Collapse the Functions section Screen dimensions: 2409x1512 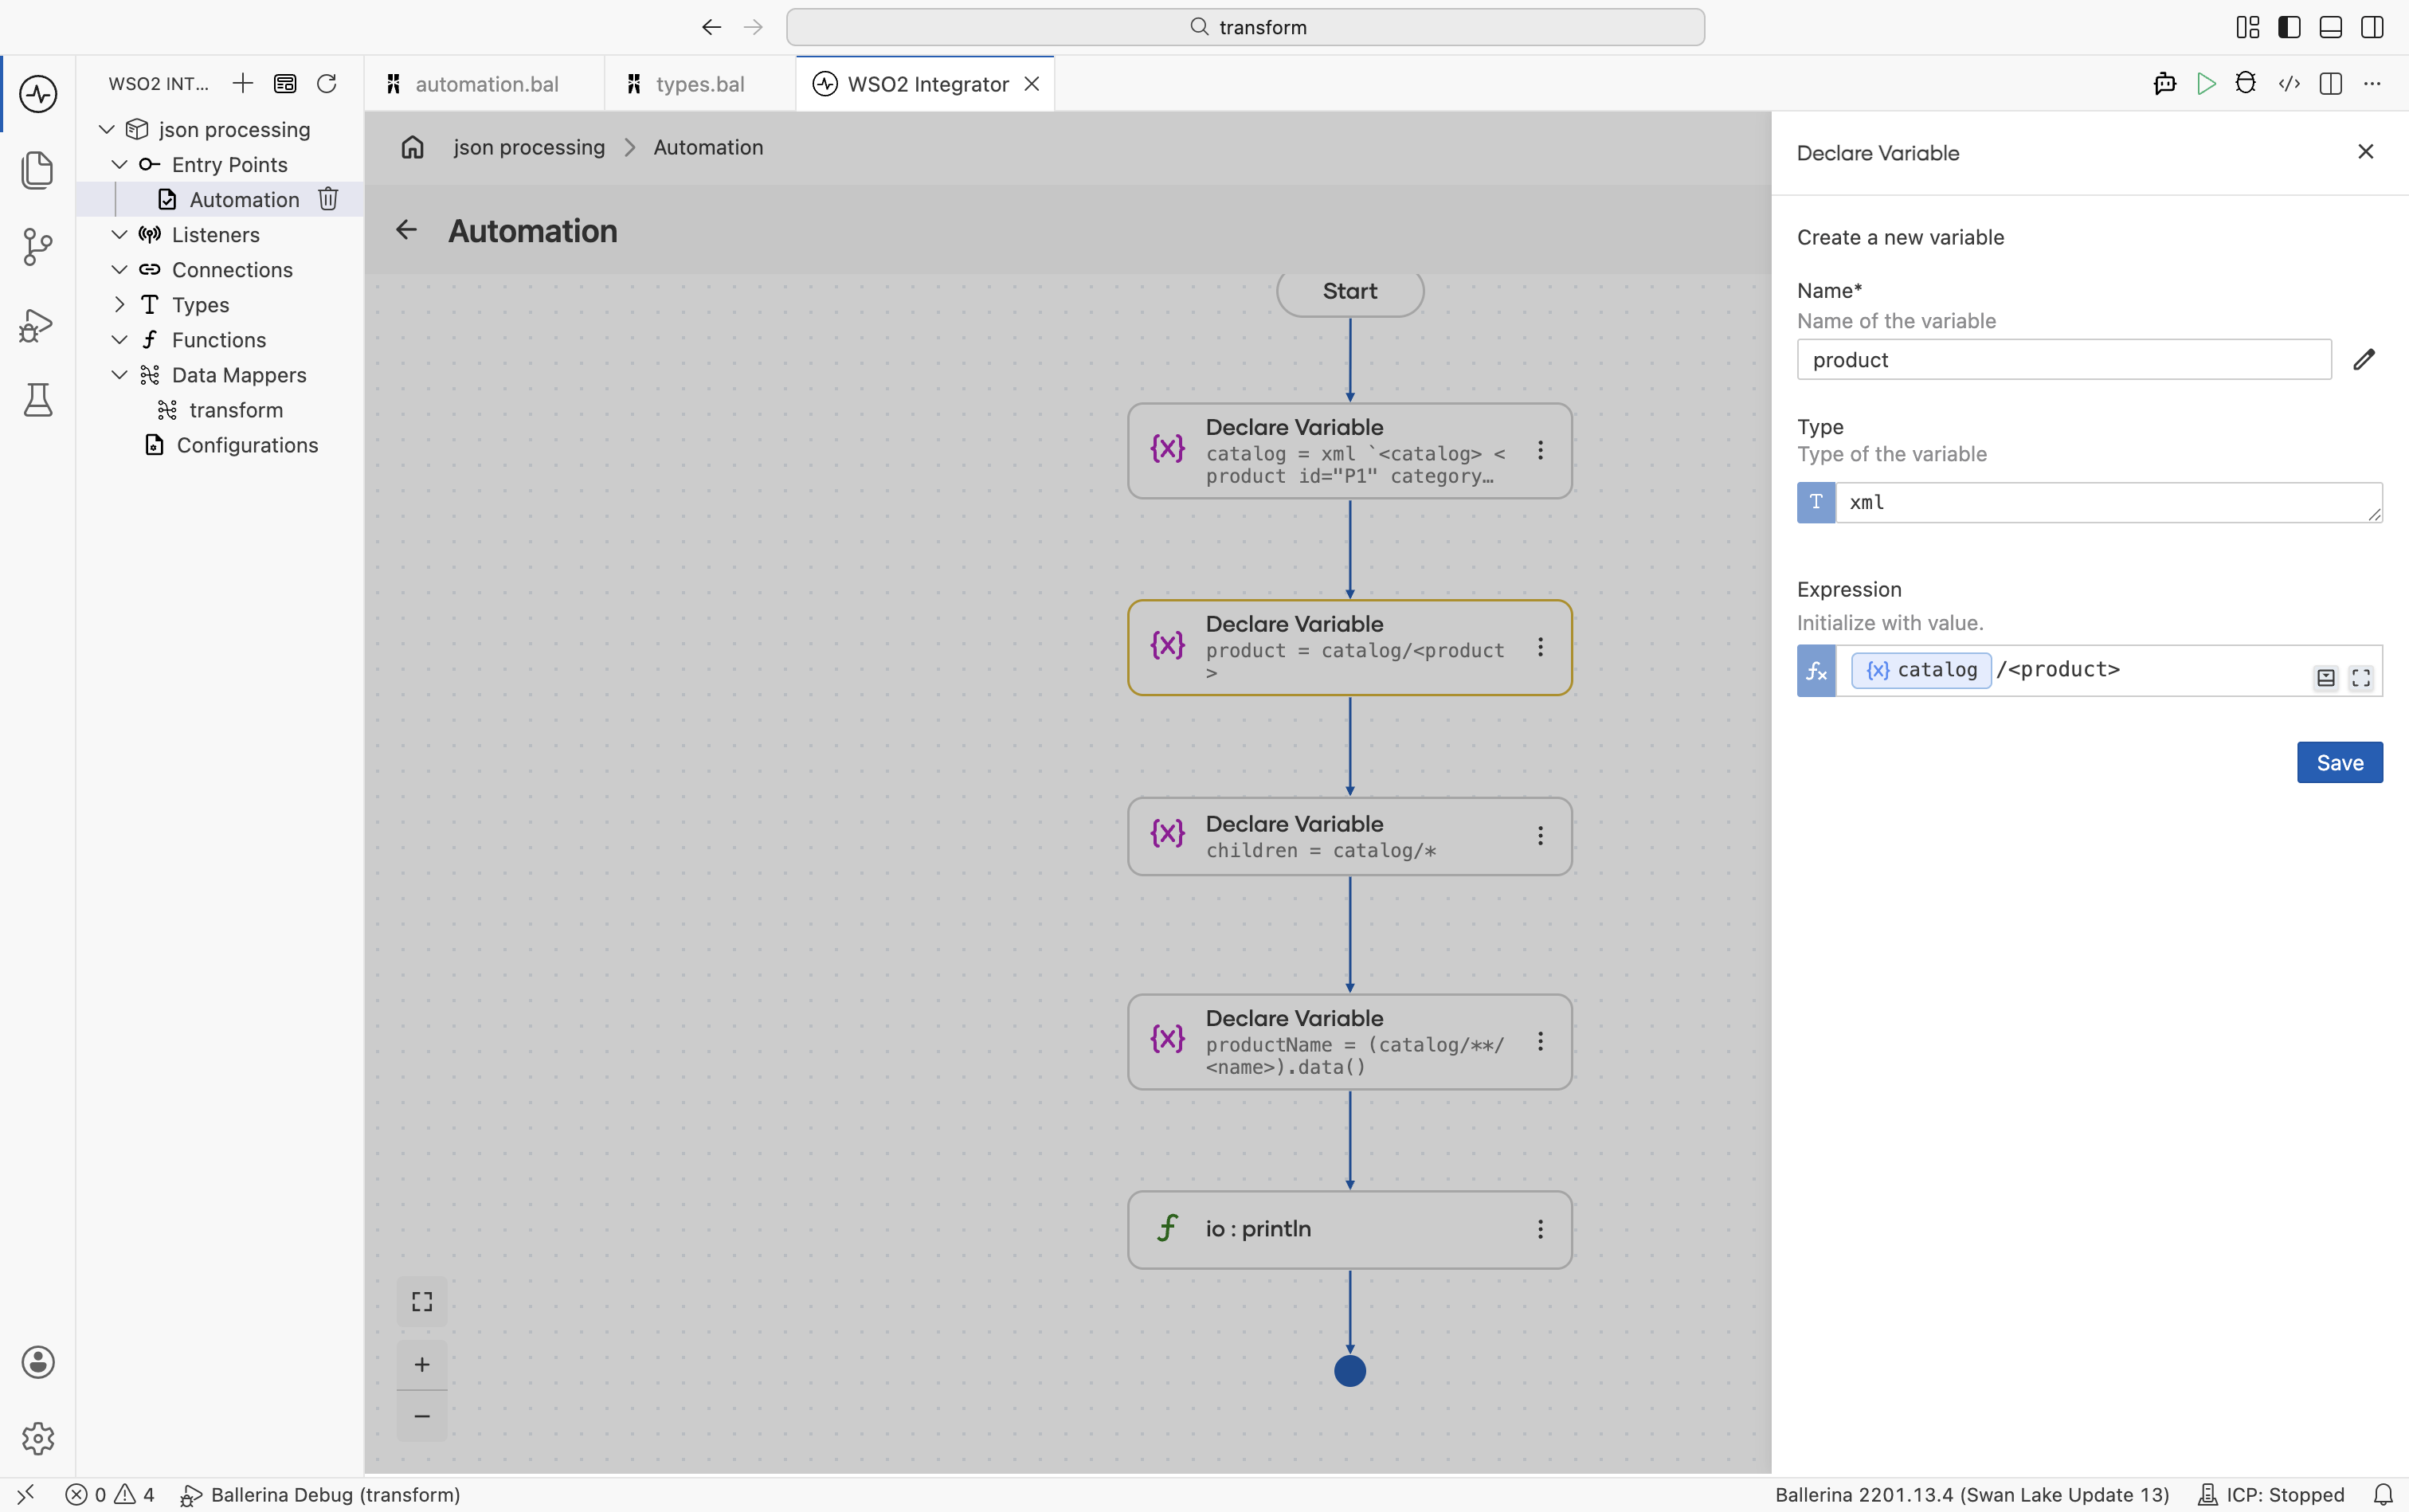[x=119, y=339]
